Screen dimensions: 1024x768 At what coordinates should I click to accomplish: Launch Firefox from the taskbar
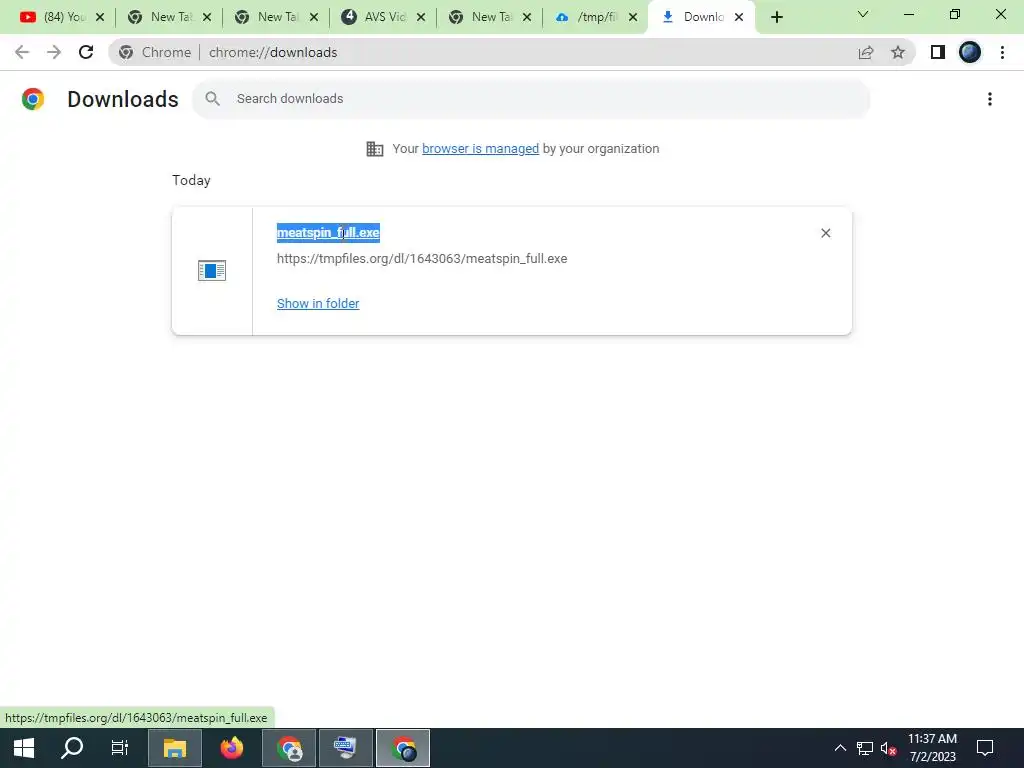[x=231, y=748]
